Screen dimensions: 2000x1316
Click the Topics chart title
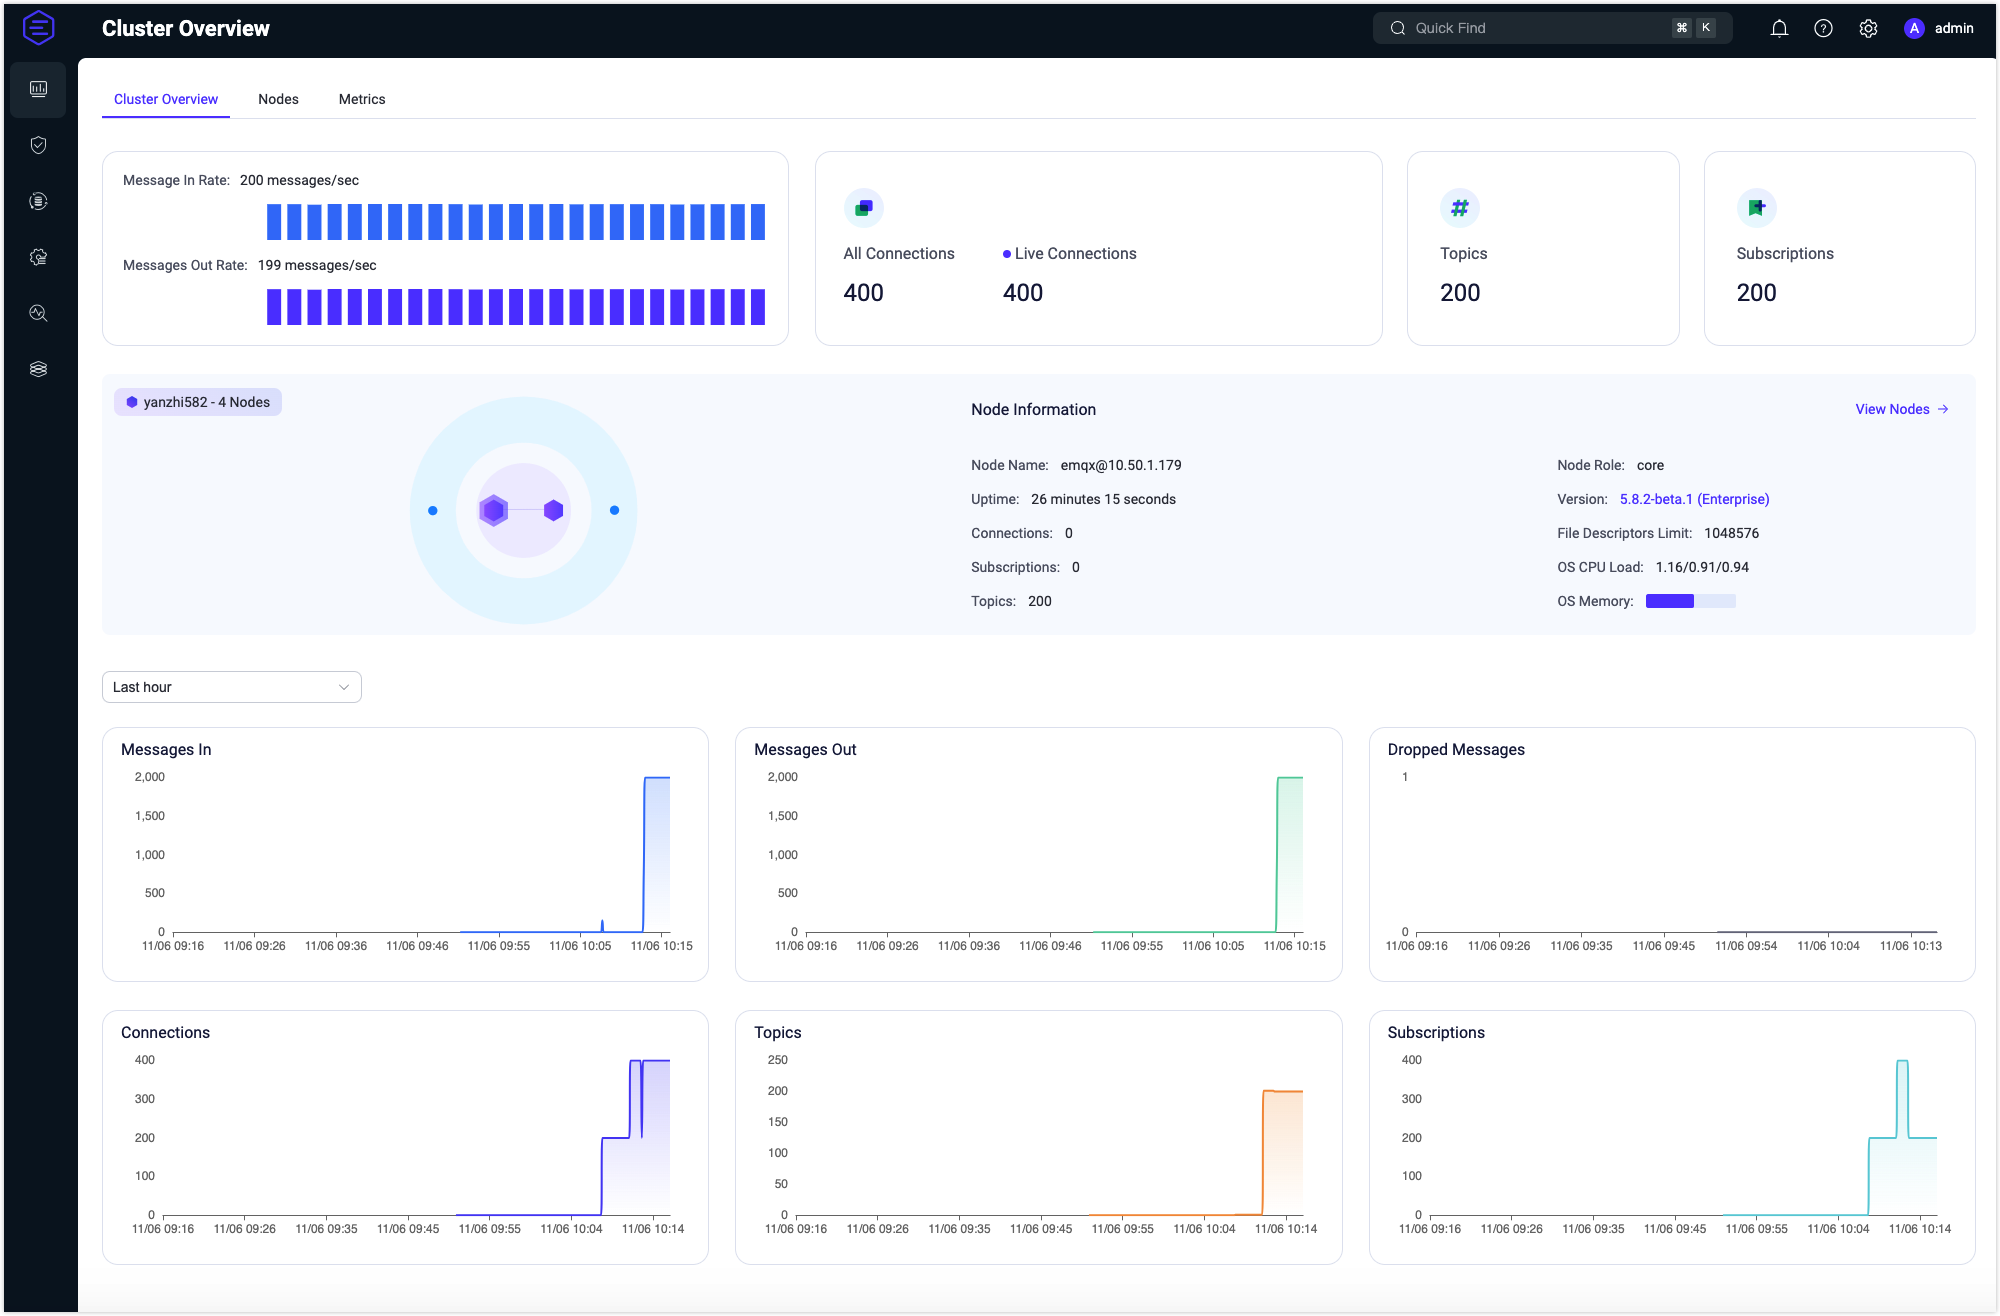click(x=778, y=1032)
